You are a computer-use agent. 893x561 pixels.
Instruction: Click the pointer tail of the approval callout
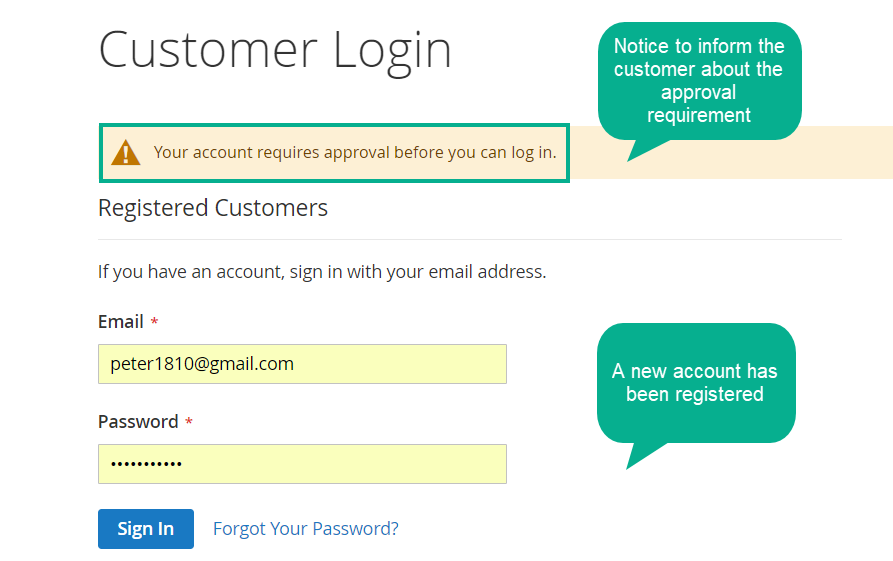click(x=644, y=150)
